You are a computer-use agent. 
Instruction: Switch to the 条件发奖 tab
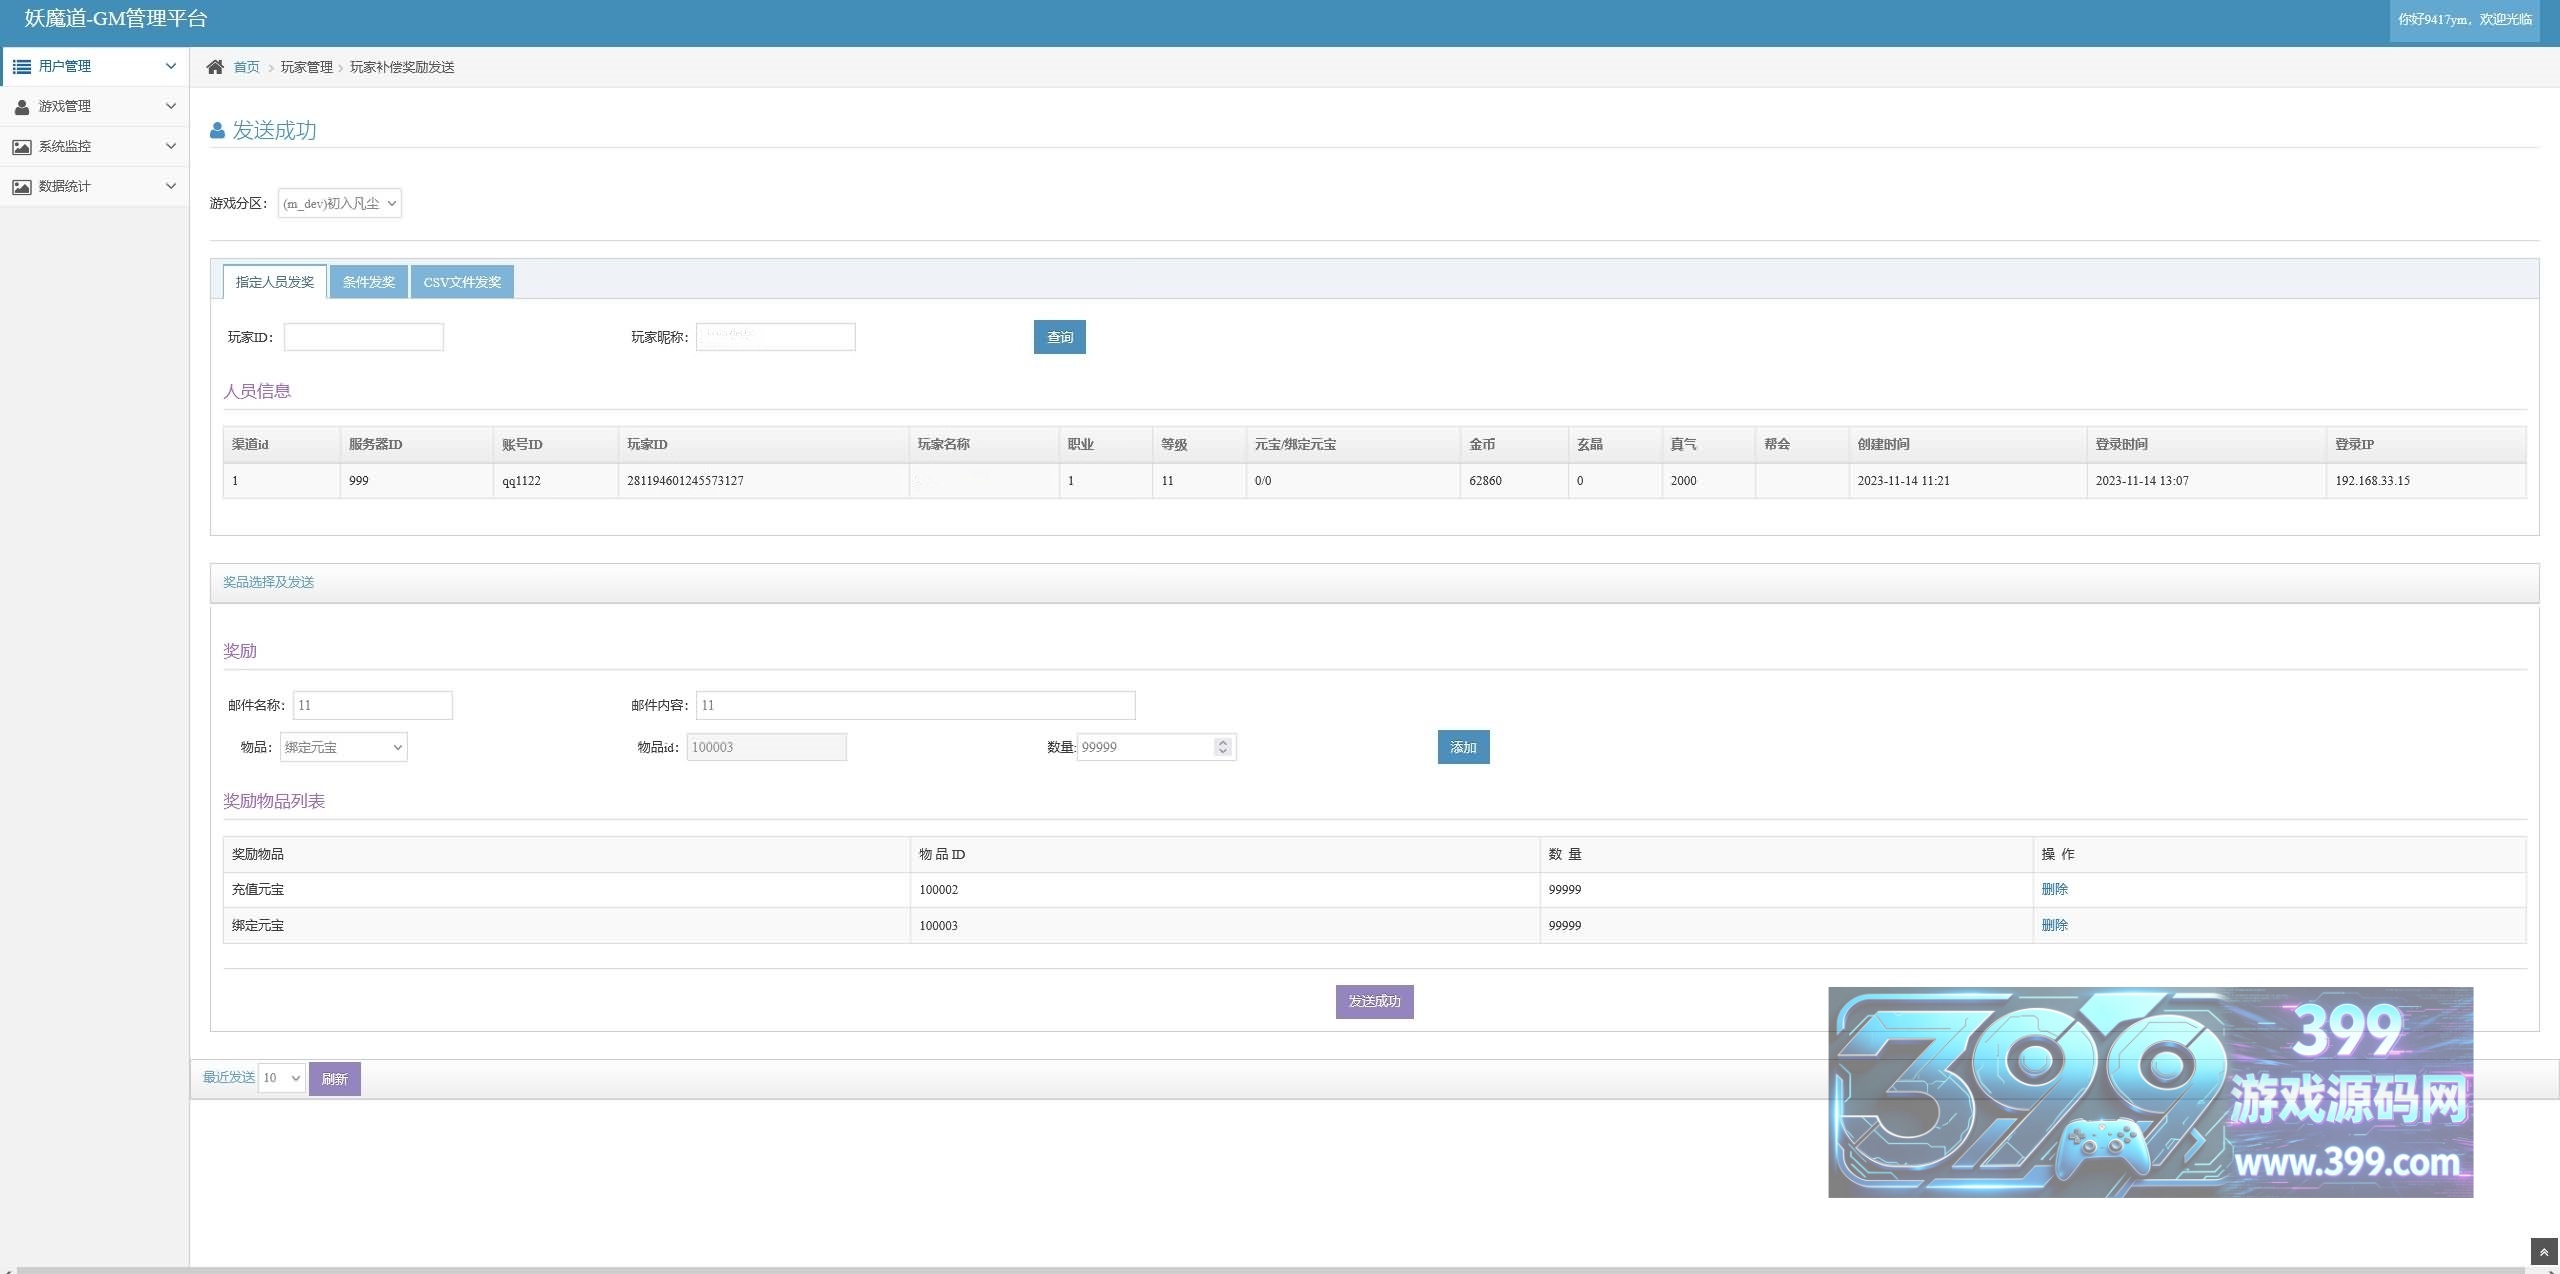click(x=369, y=282)
